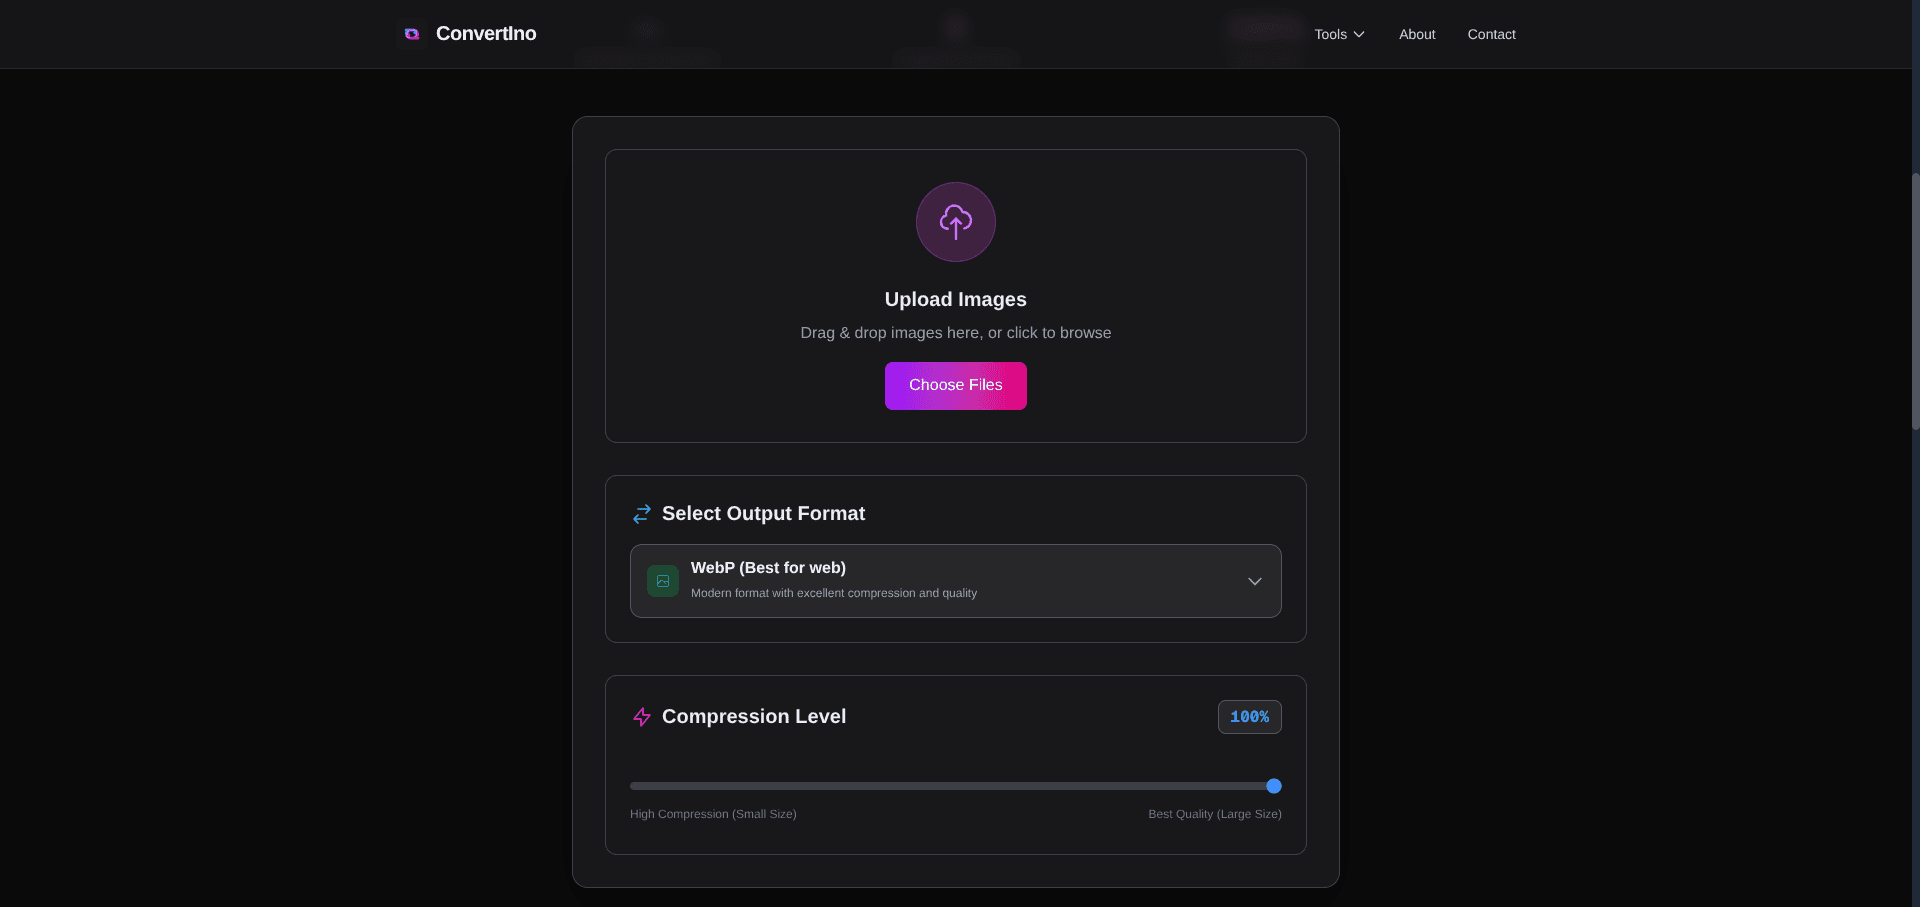Open the WebP (Best for web) format picker
1920x907 pixels.
click(955, 581)
